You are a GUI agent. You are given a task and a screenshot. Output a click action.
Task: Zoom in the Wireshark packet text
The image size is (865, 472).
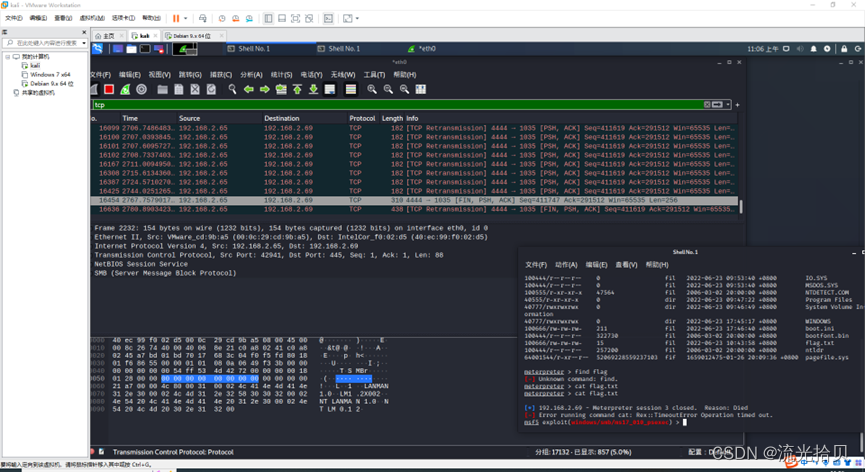pyautogui.click(x=372, y=89)
